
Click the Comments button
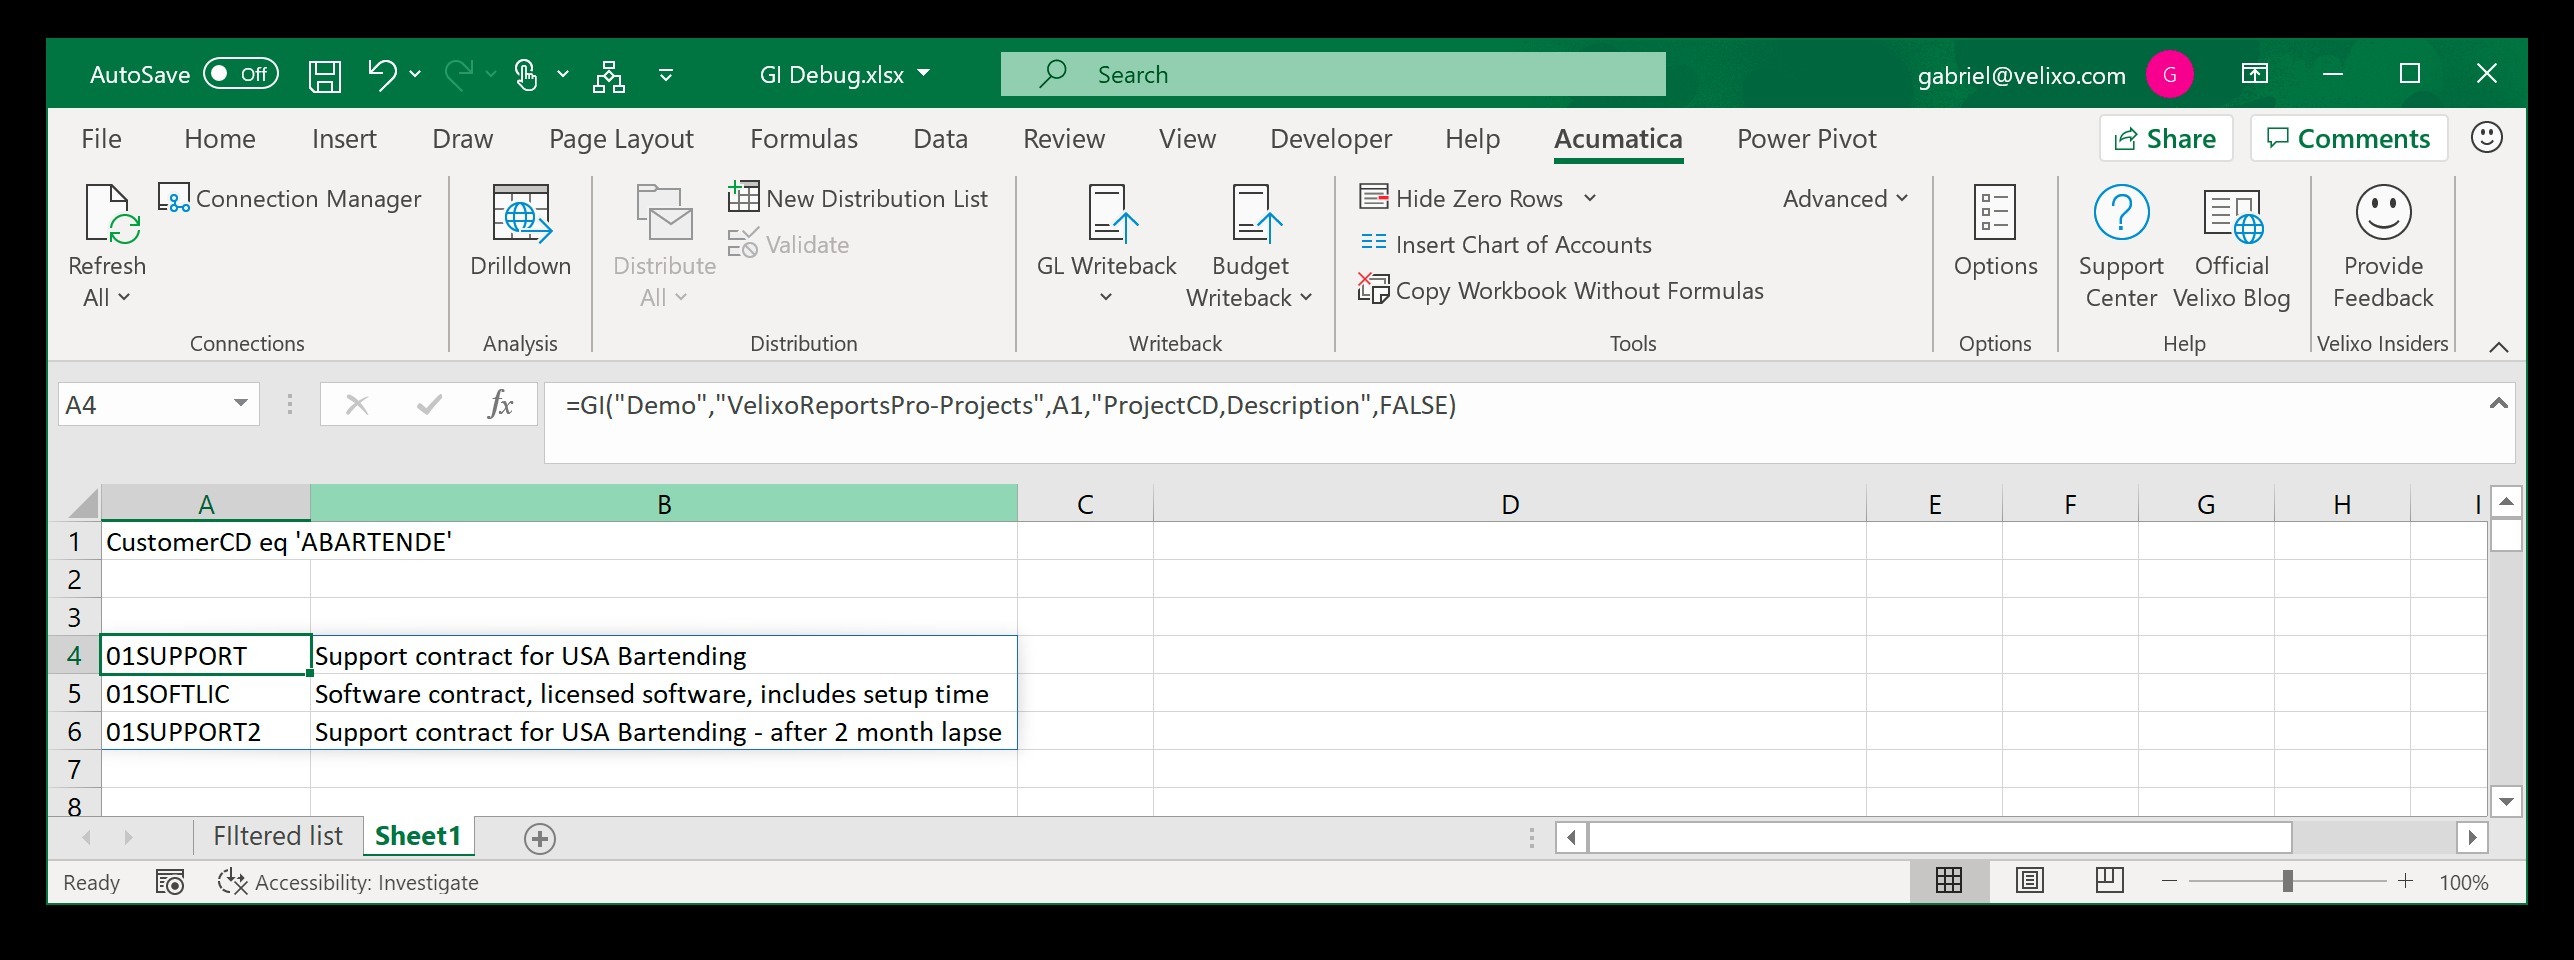[x=2348, y=138]
